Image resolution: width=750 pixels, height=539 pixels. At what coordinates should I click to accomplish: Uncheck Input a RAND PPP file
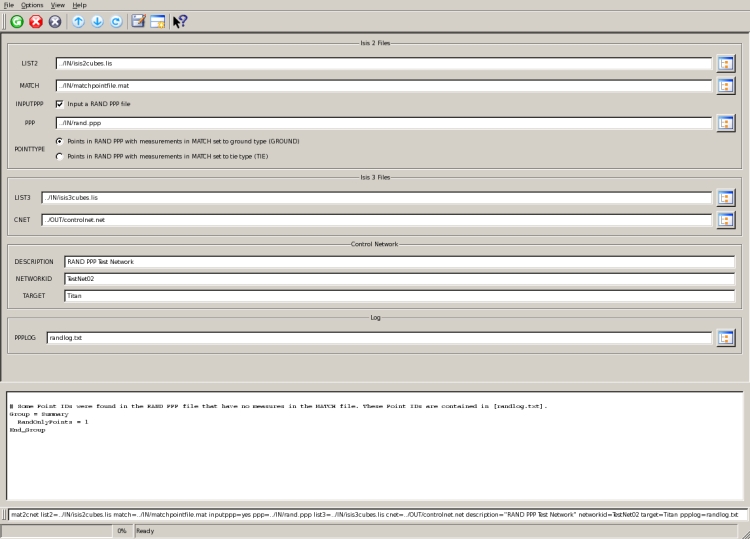point(60,103)
